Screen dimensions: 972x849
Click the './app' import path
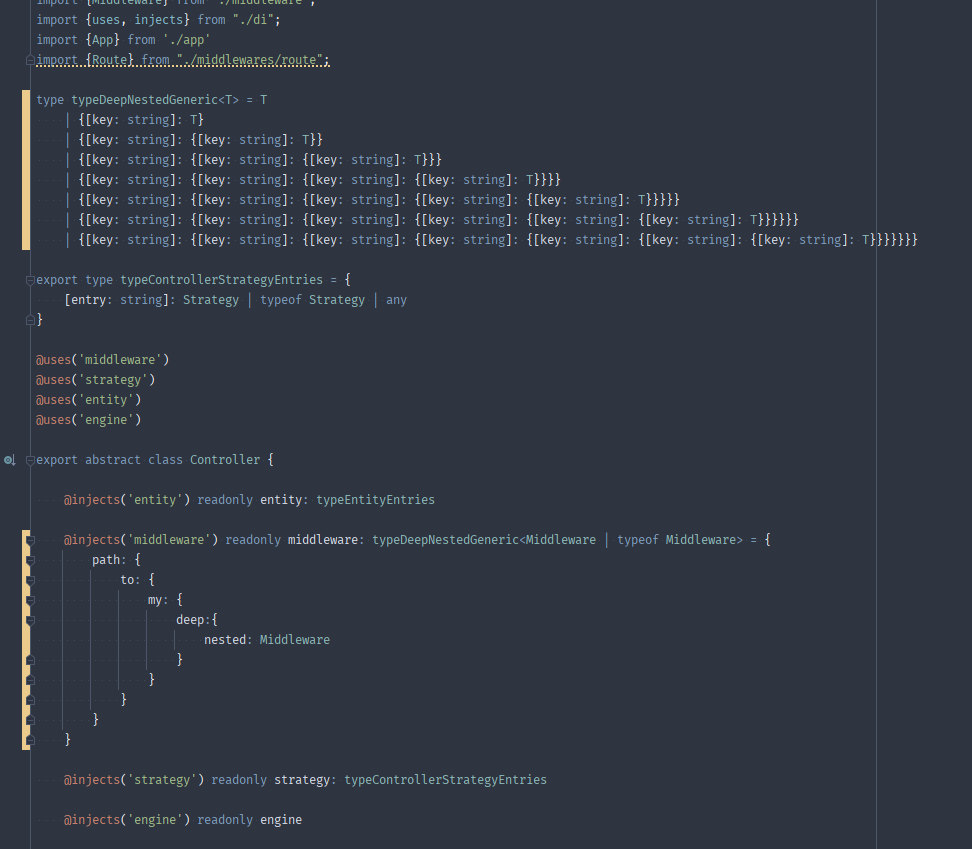click(187, 40)
